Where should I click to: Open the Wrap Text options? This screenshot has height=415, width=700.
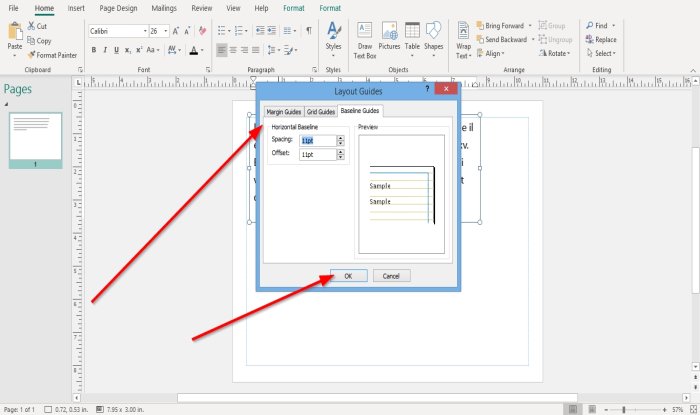pyautogui.click(x=463, y=40)
